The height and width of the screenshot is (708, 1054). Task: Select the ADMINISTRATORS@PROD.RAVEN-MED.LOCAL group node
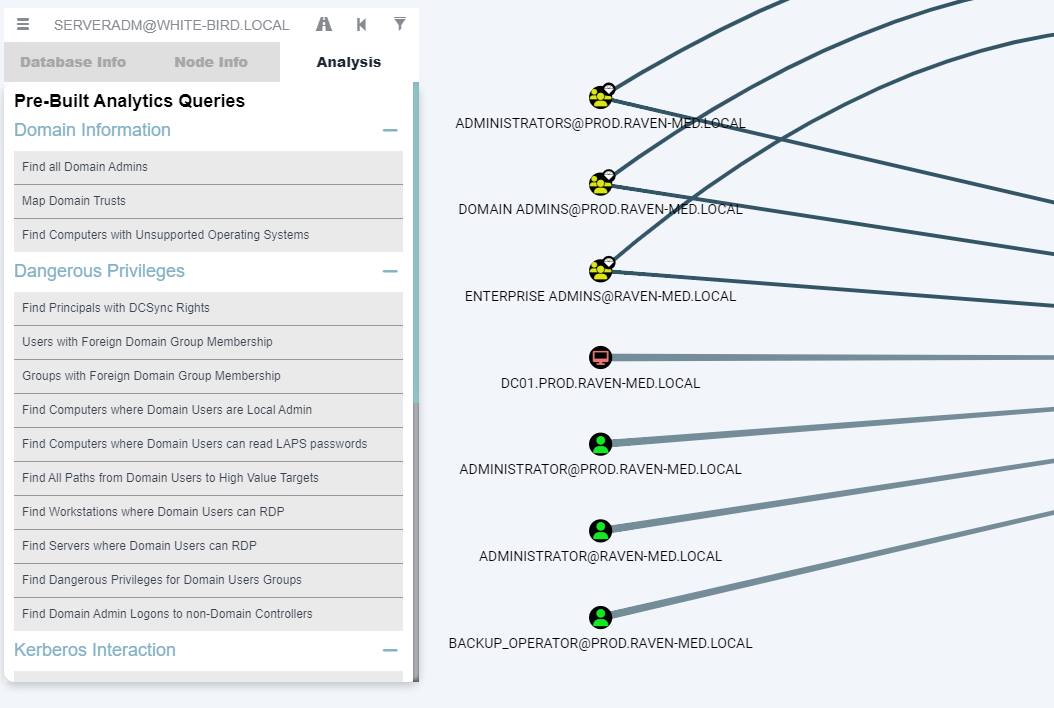point(600,98)
